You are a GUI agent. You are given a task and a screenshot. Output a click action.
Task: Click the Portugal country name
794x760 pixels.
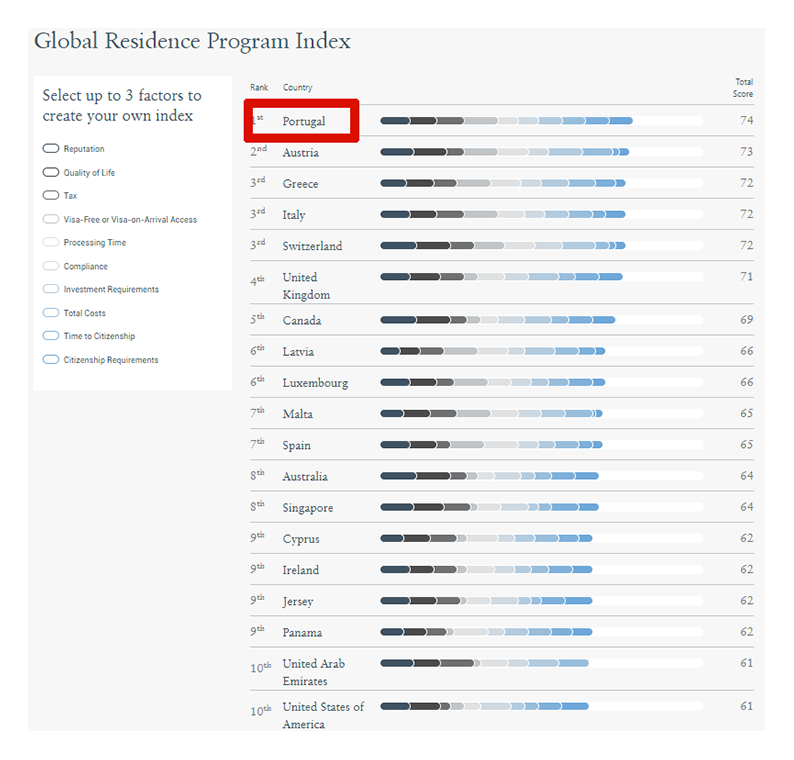coord(304,122)
